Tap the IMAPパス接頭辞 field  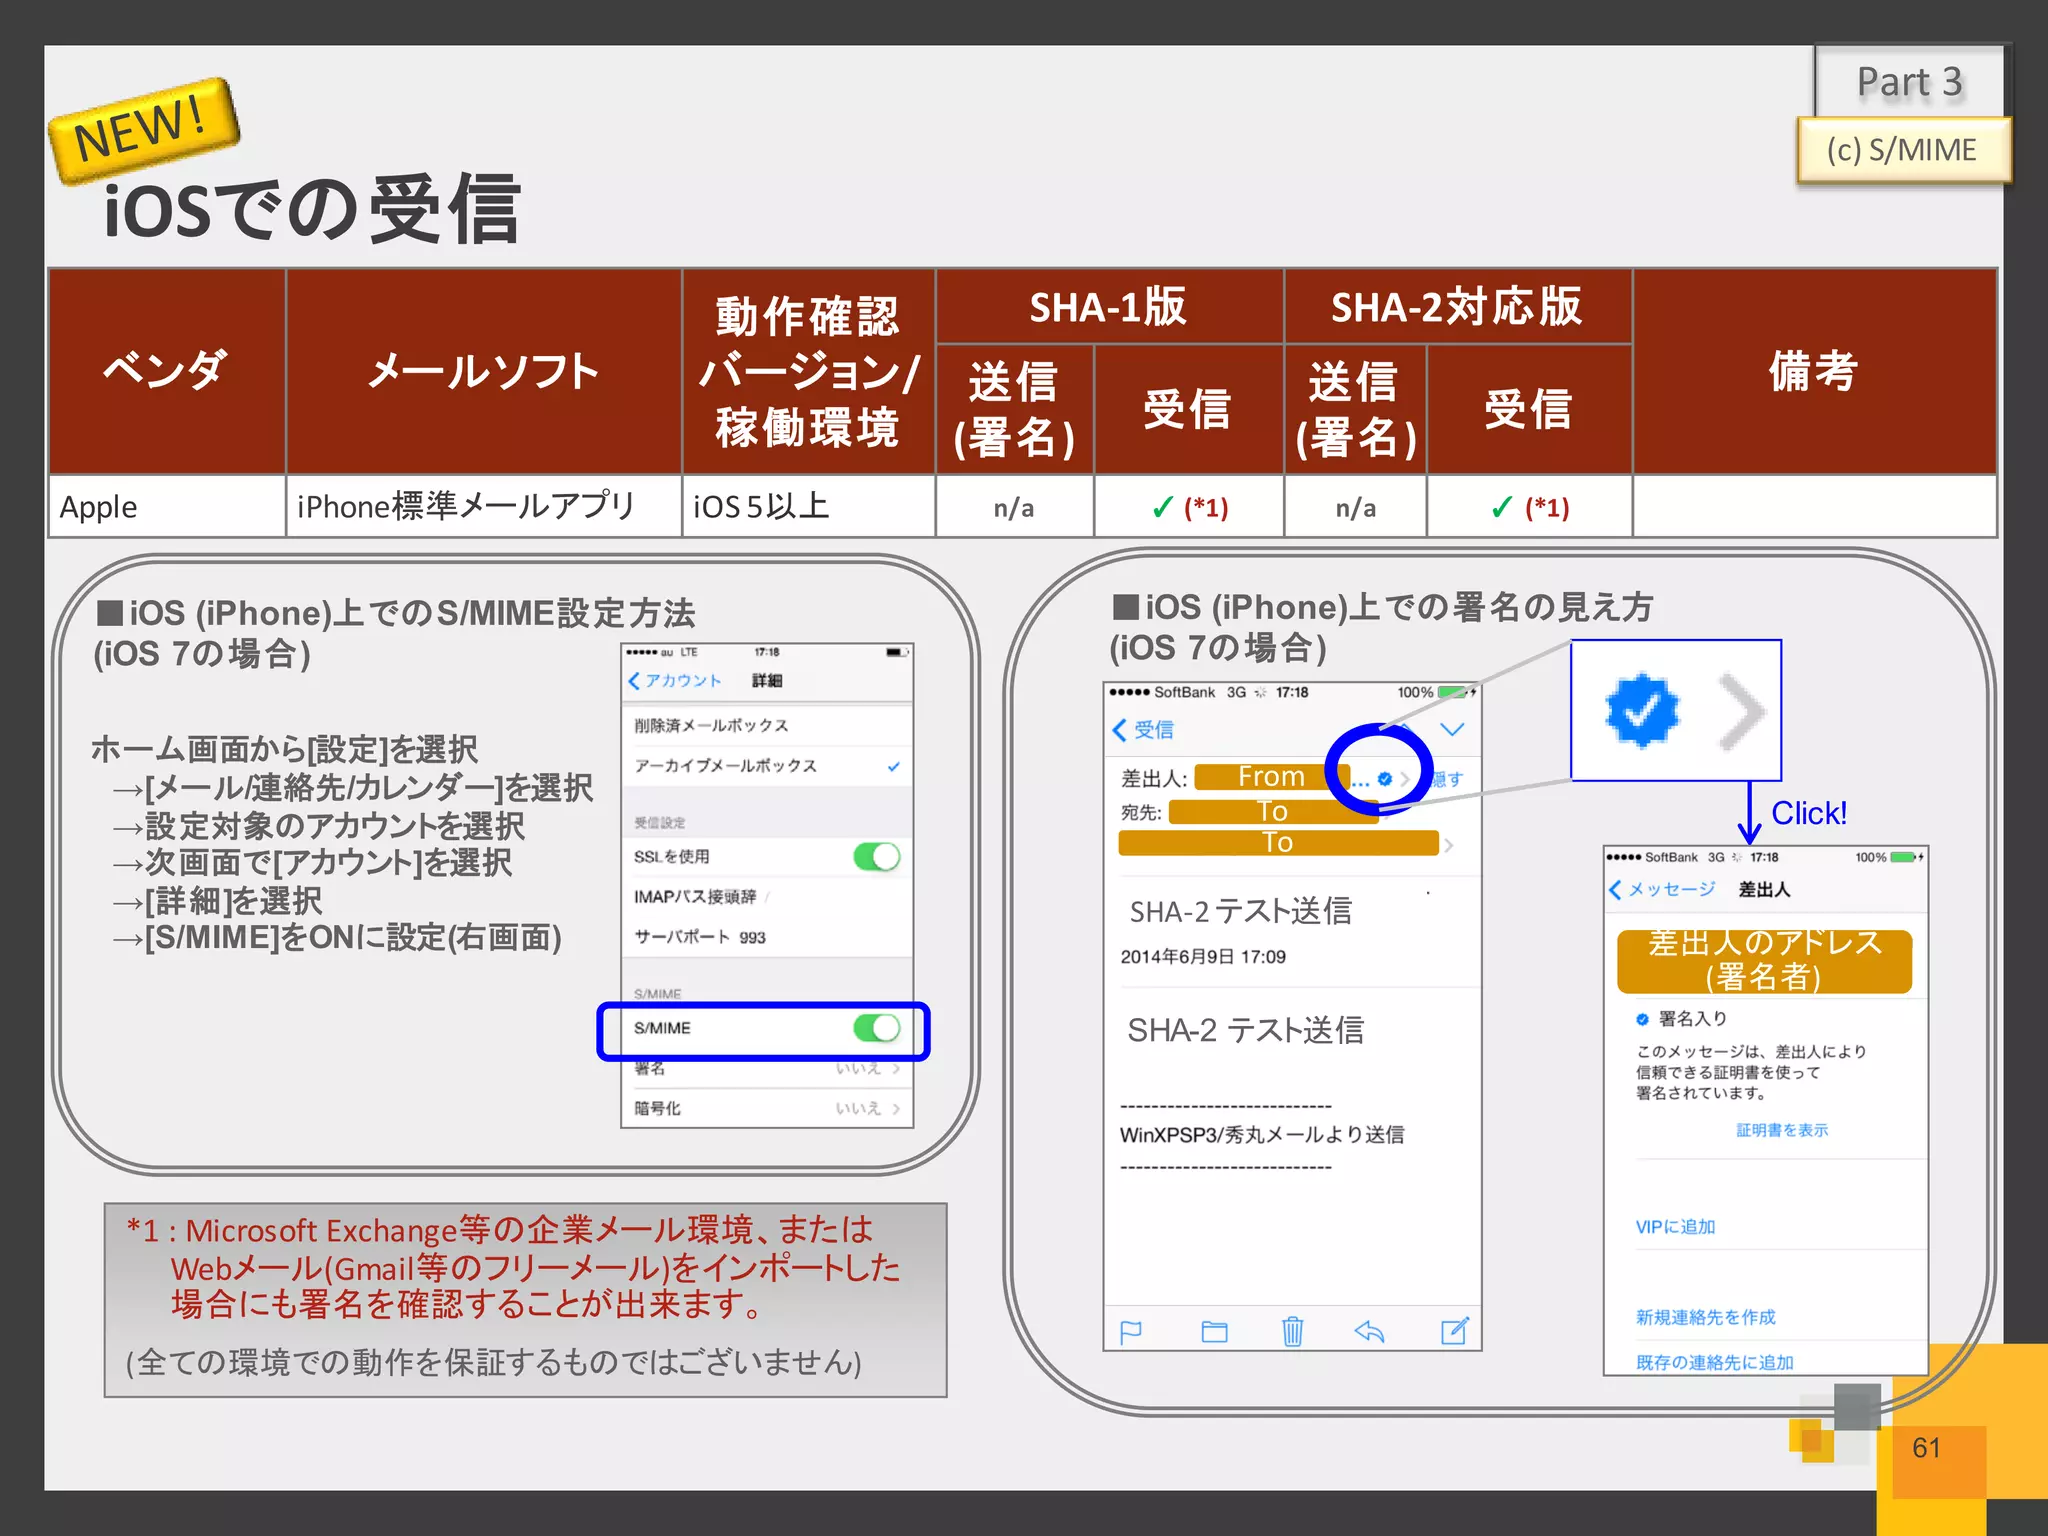767,897
